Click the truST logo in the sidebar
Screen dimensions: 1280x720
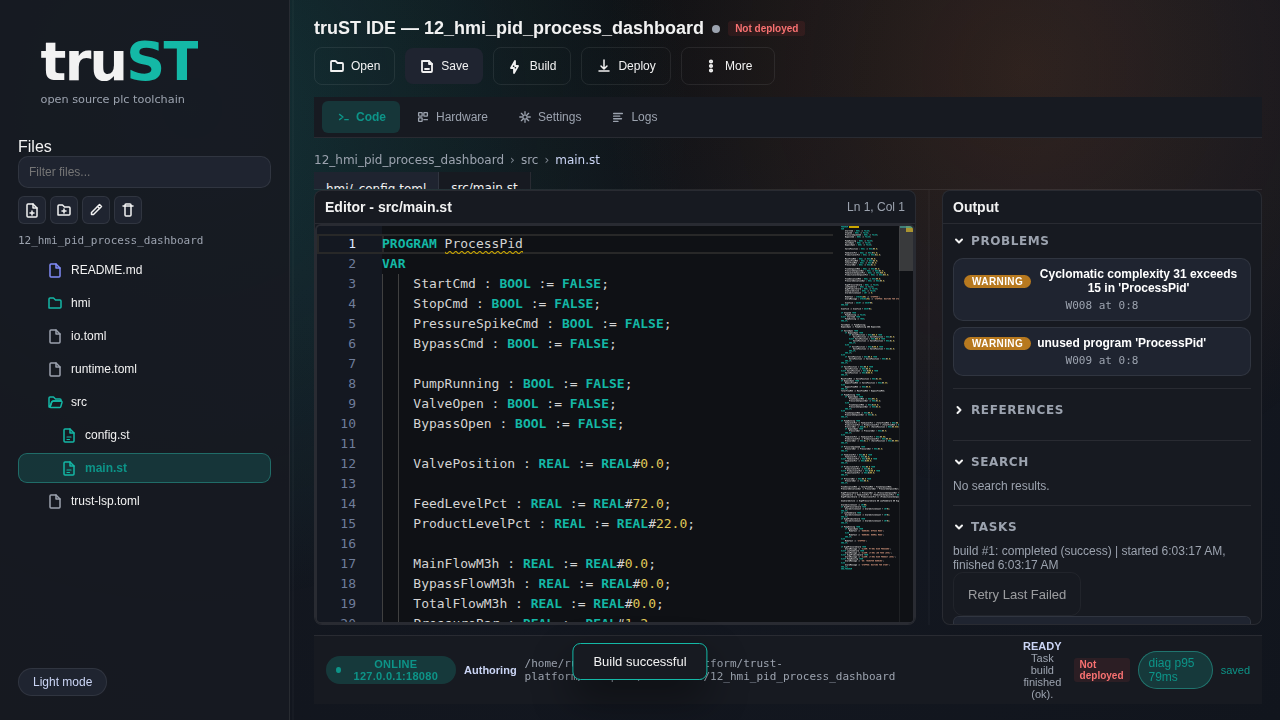pyautogui.click(x=119, y=62)
